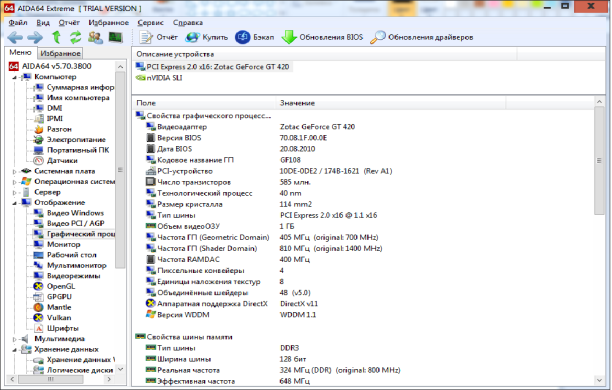
Task: Open the Сервис menu
Action: tap(151, 23)
